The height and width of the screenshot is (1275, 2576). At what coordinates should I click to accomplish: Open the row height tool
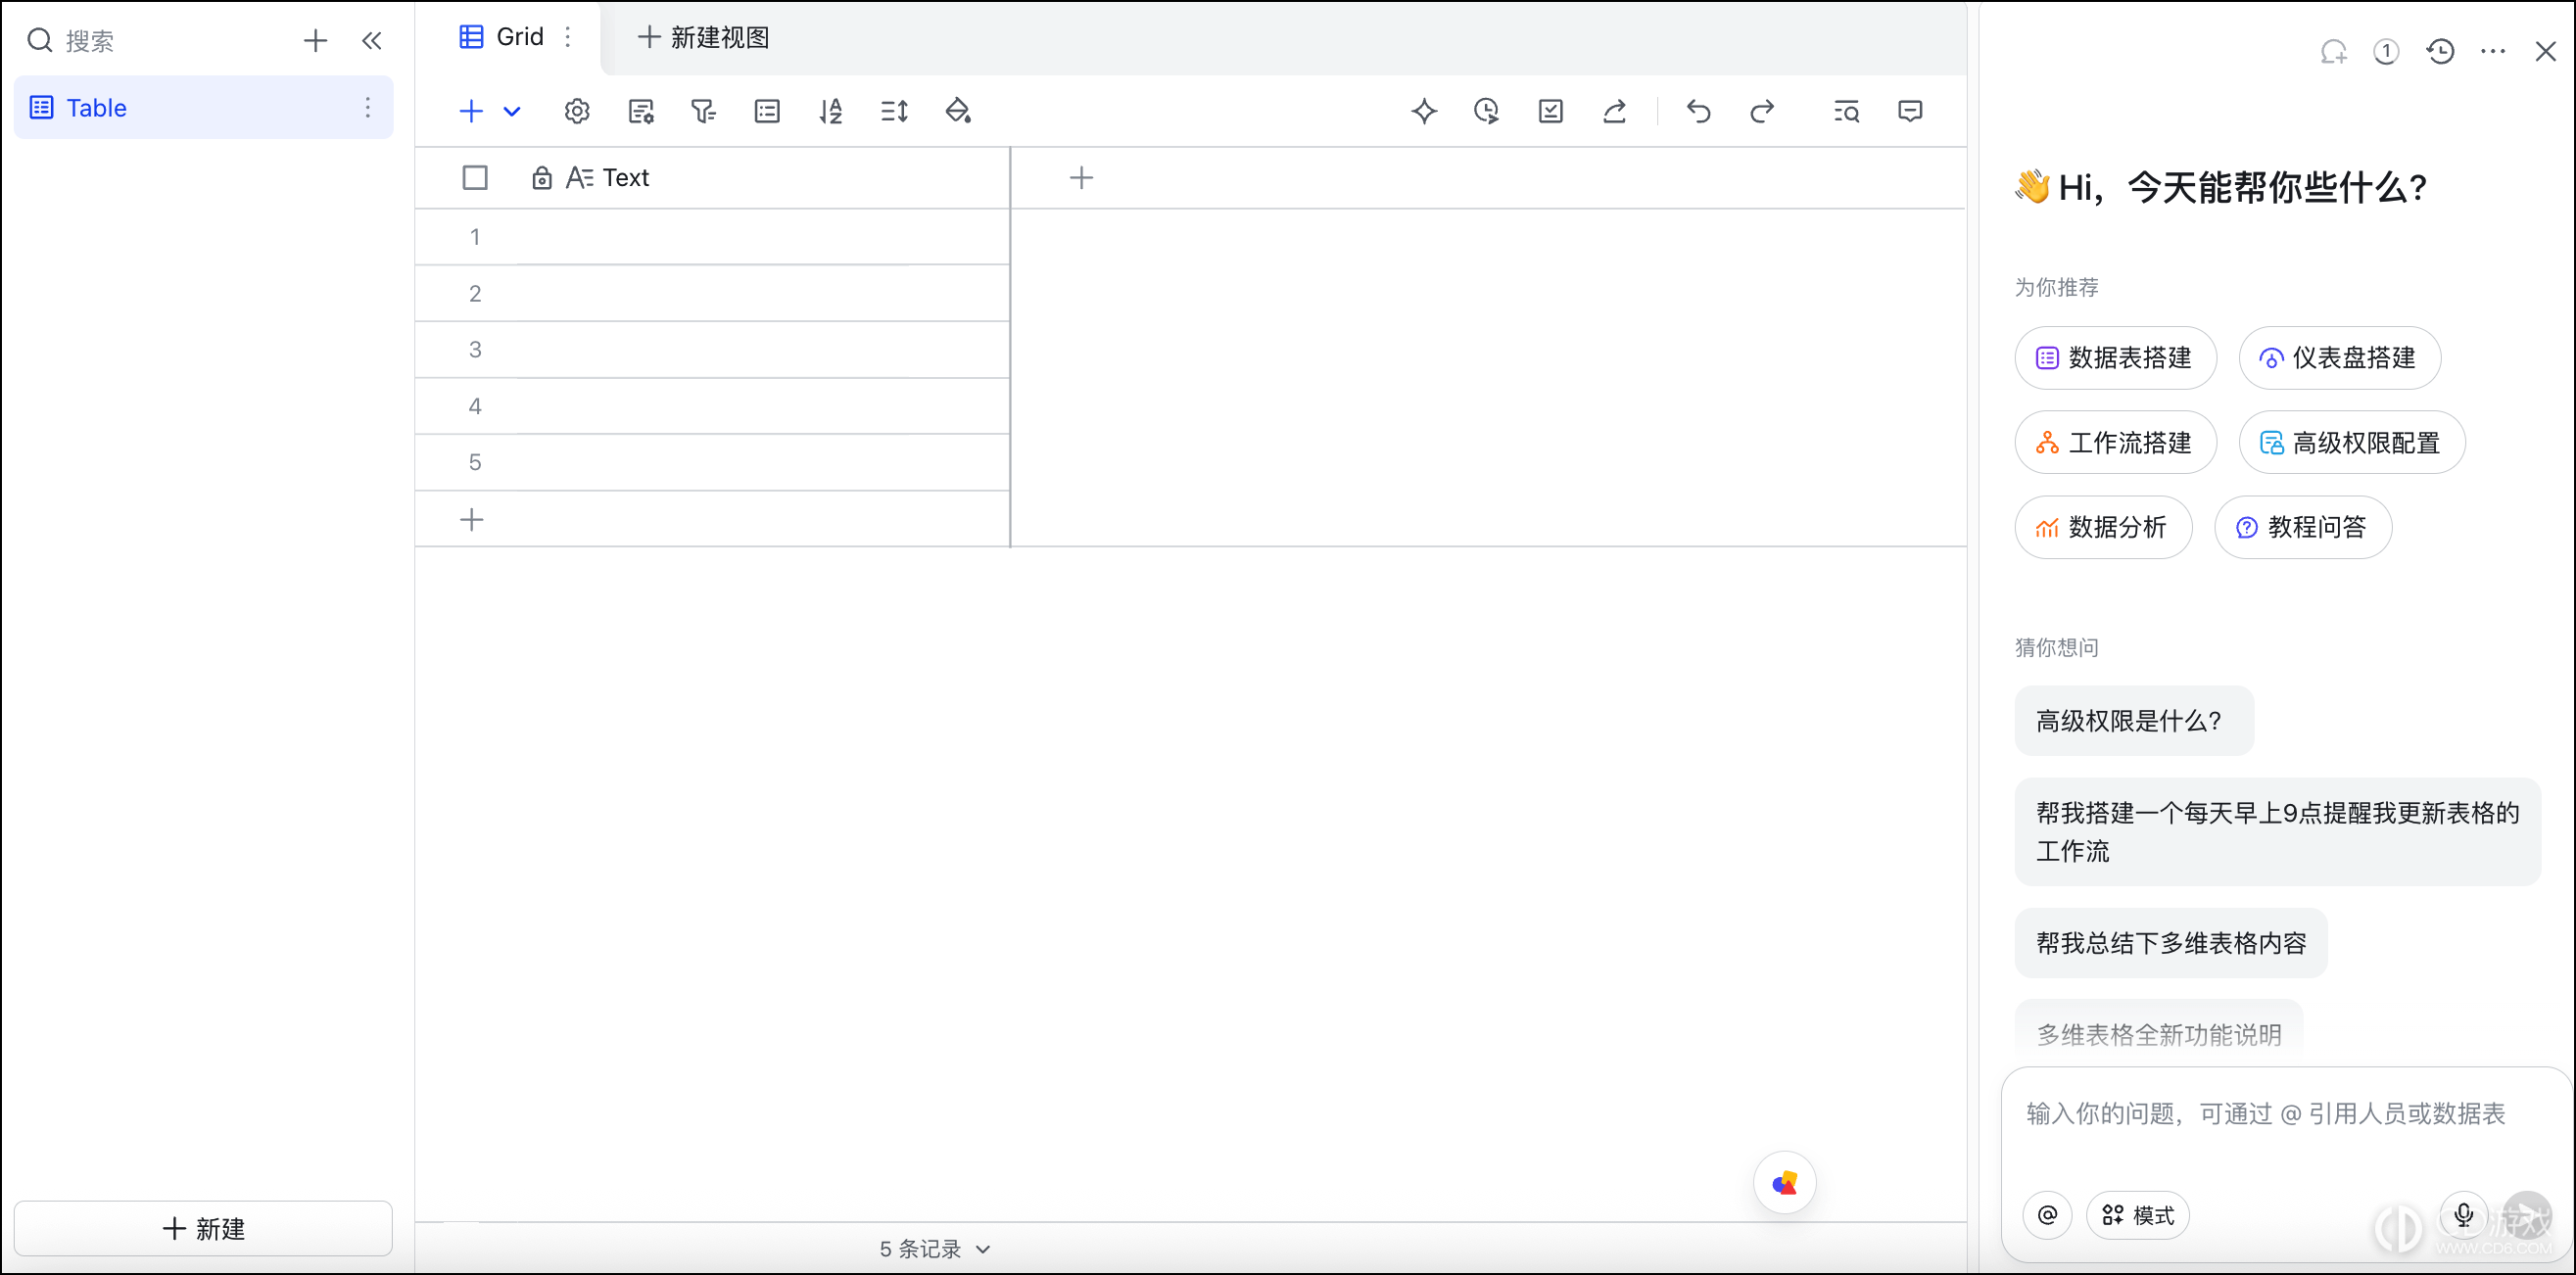coord(894,111)
